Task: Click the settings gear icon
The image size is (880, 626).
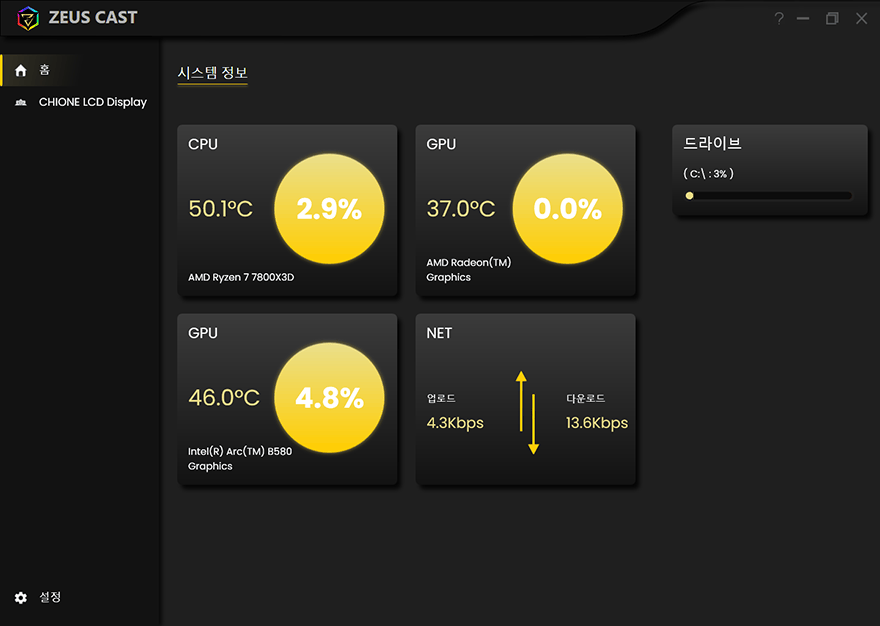Action: pyautogui.click(x=21, y=597)
